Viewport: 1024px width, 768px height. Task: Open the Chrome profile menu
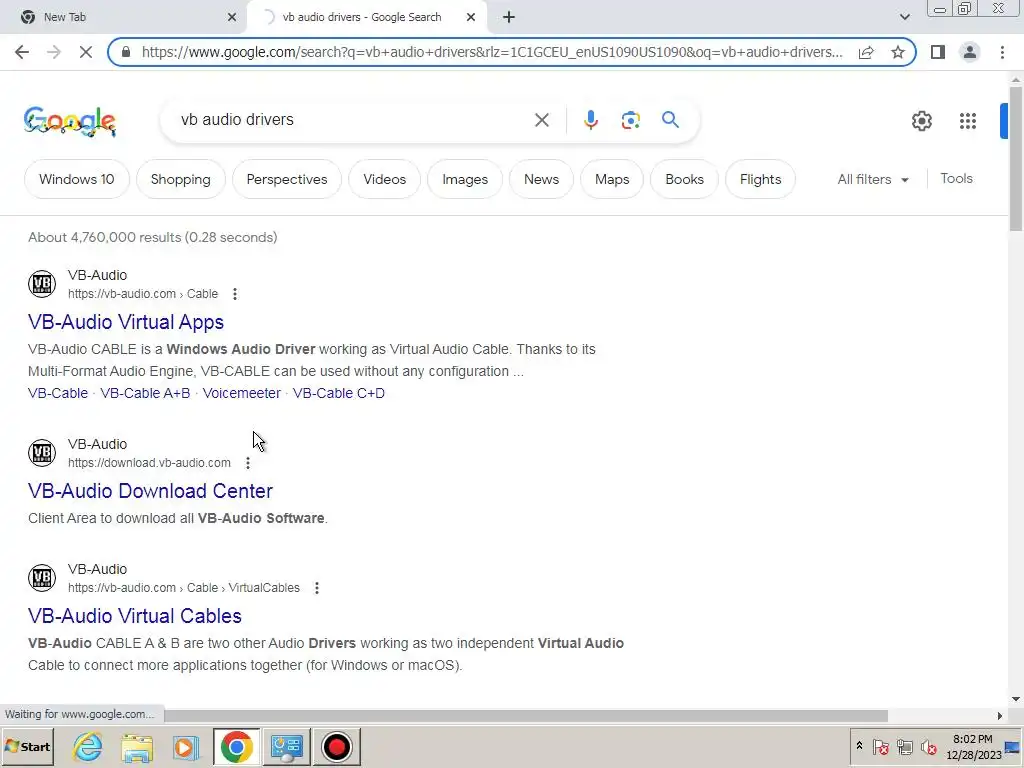[970, 52]
